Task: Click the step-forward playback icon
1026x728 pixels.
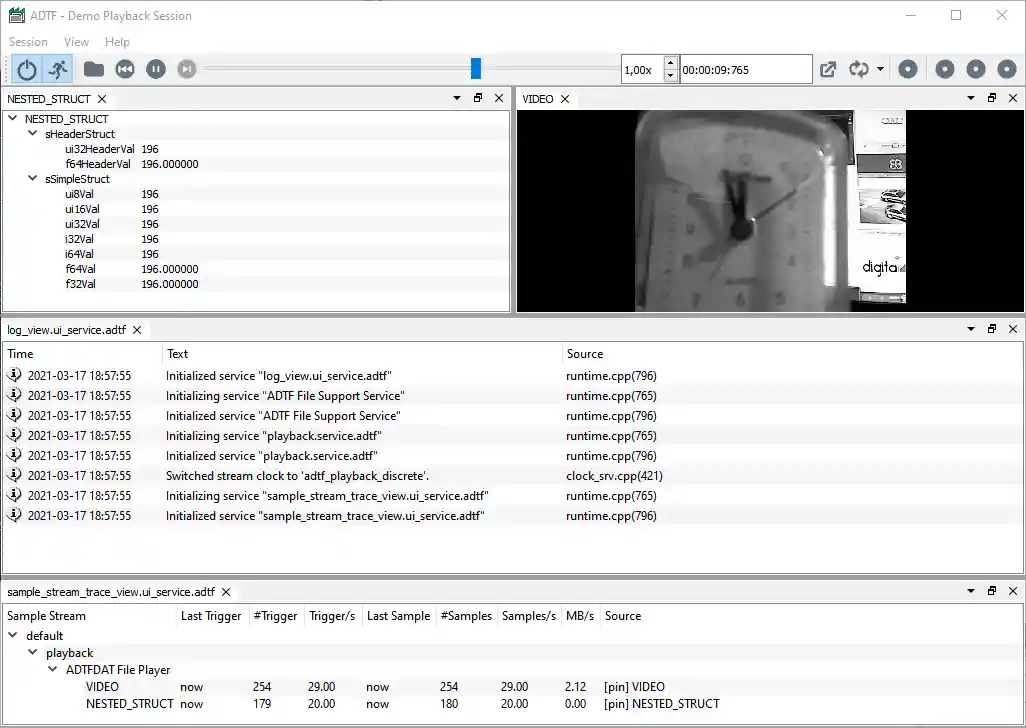Action: (x=186, y=69)
